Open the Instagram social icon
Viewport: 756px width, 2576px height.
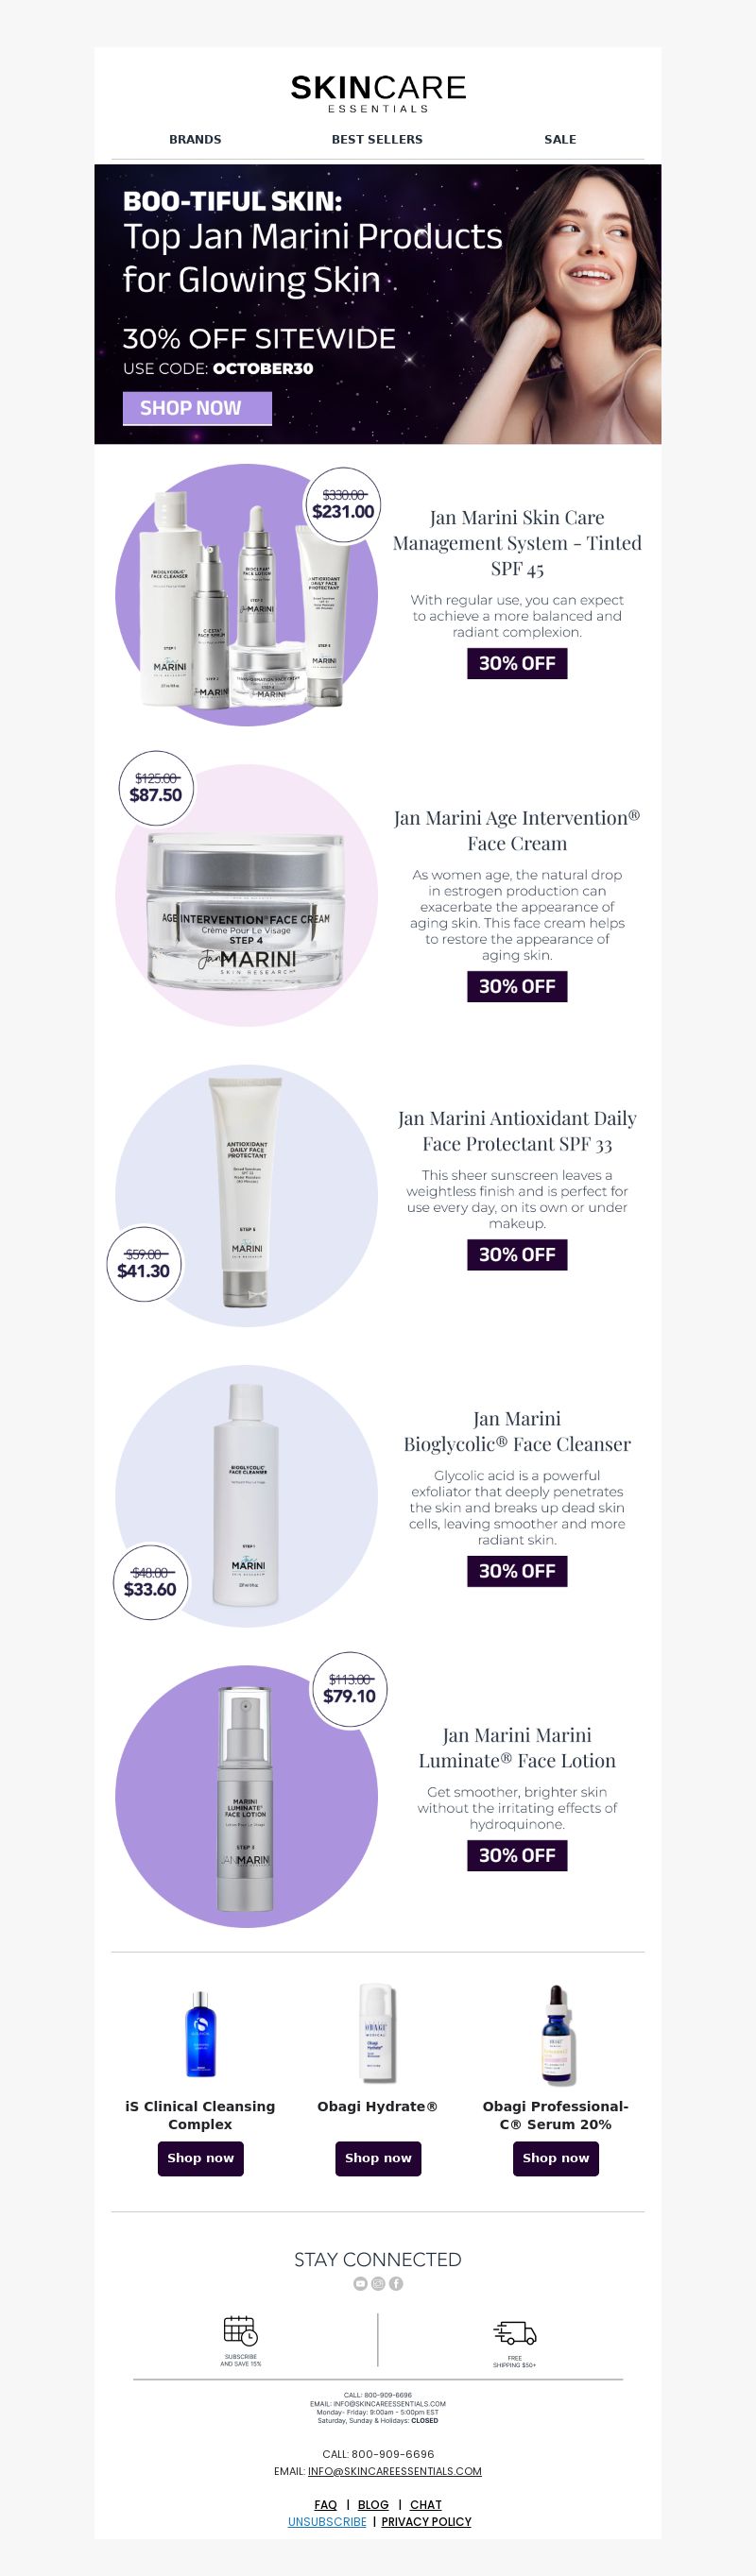378,2283
